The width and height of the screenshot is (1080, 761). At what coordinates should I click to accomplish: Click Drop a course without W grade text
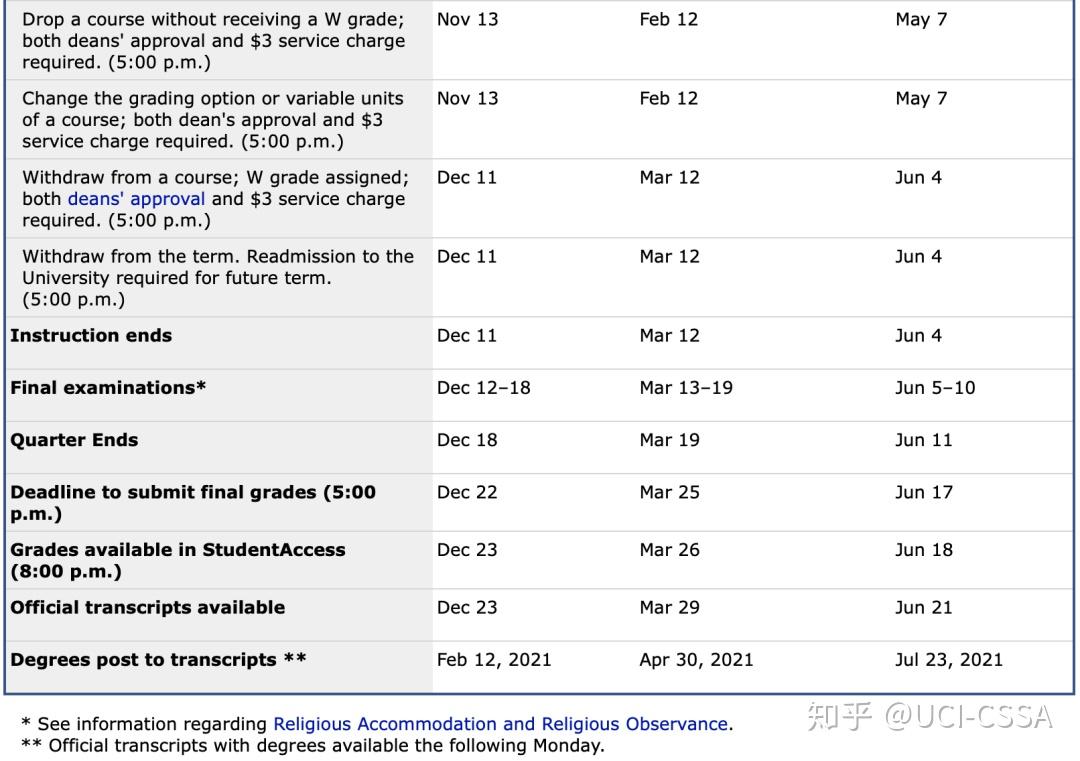click(x=214, y=41)
